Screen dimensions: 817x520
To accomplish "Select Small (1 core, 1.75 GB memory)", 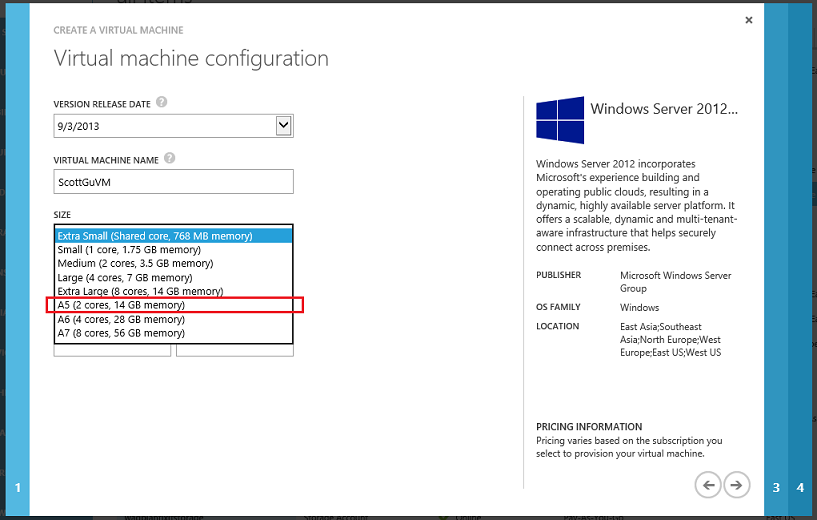I will (x=174, y=250).
